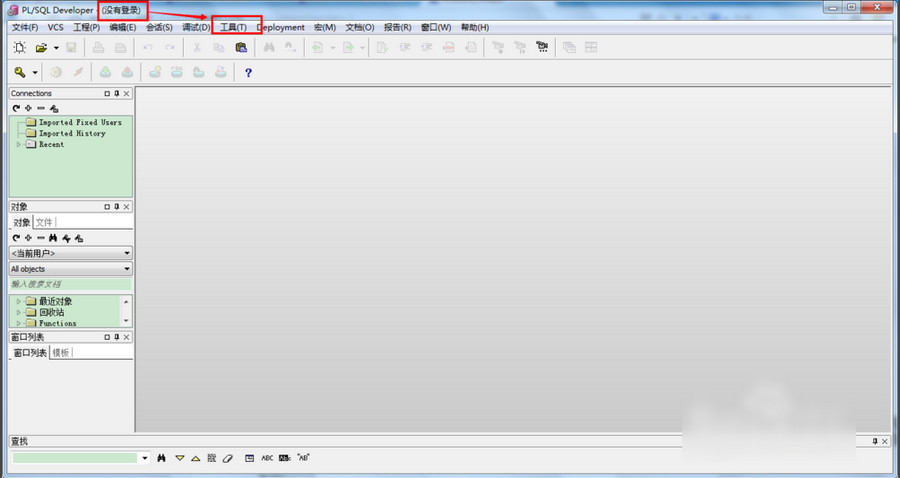Click the eraser icon in the search bar
The width and height of the screenshot is (900, 478).
click(228, 457)
